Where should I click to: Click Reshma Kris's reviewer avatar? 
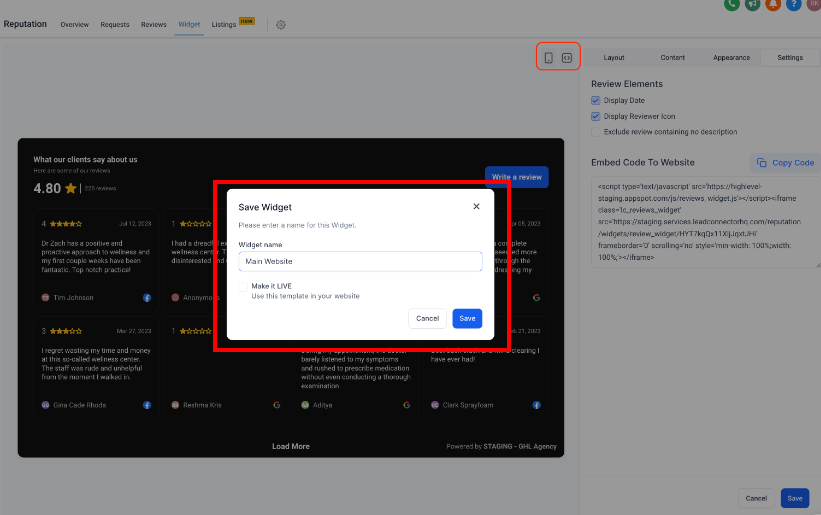pos(175,405)
